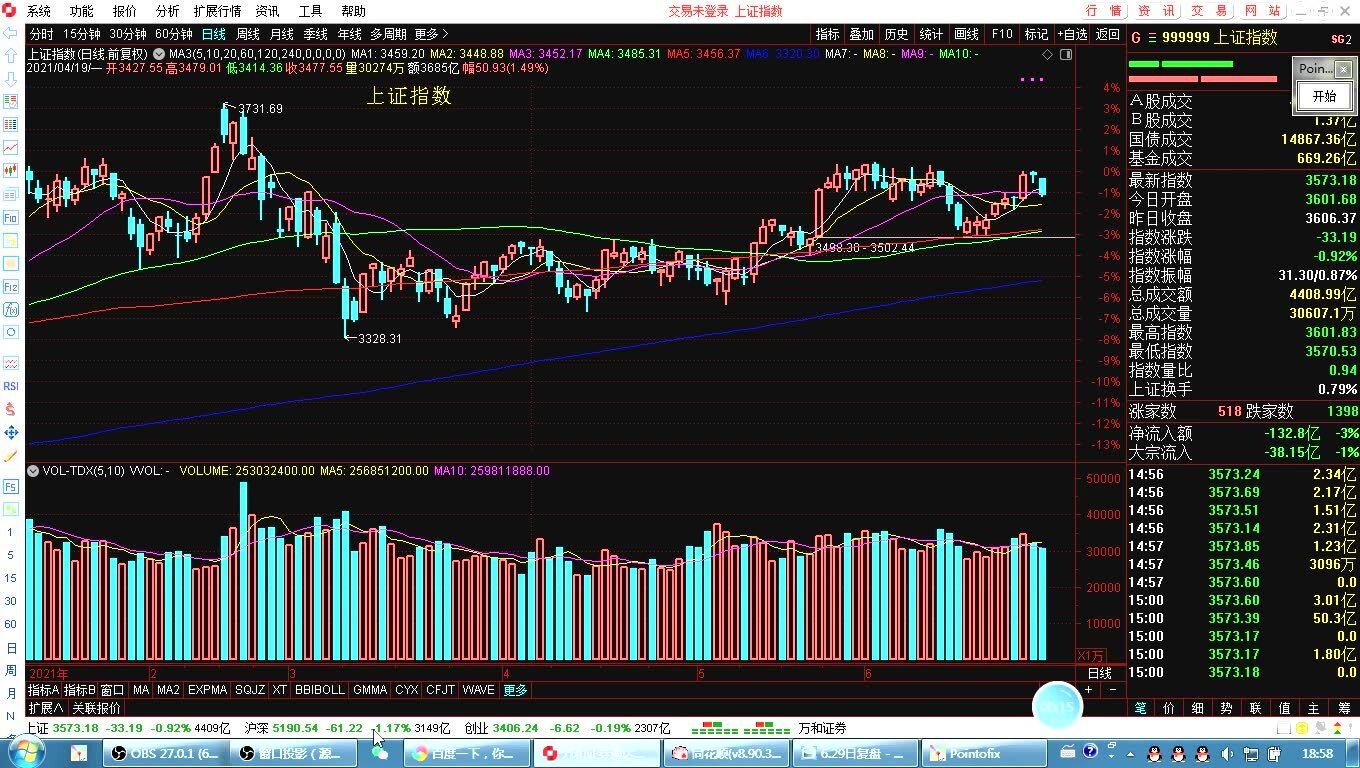Click the plus zoom button below chart

1089,690
